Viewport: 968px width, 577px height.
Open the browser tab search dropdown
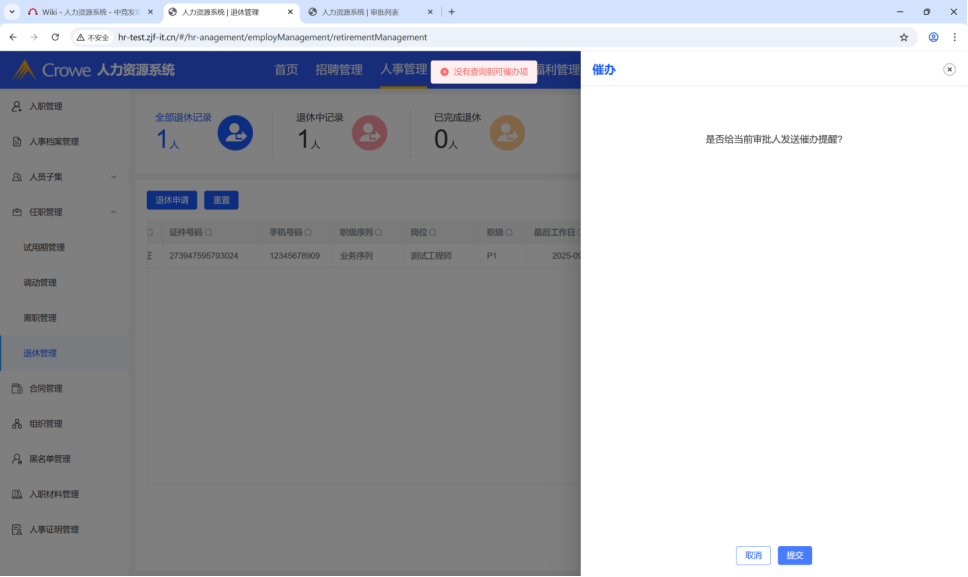[12, 12]
